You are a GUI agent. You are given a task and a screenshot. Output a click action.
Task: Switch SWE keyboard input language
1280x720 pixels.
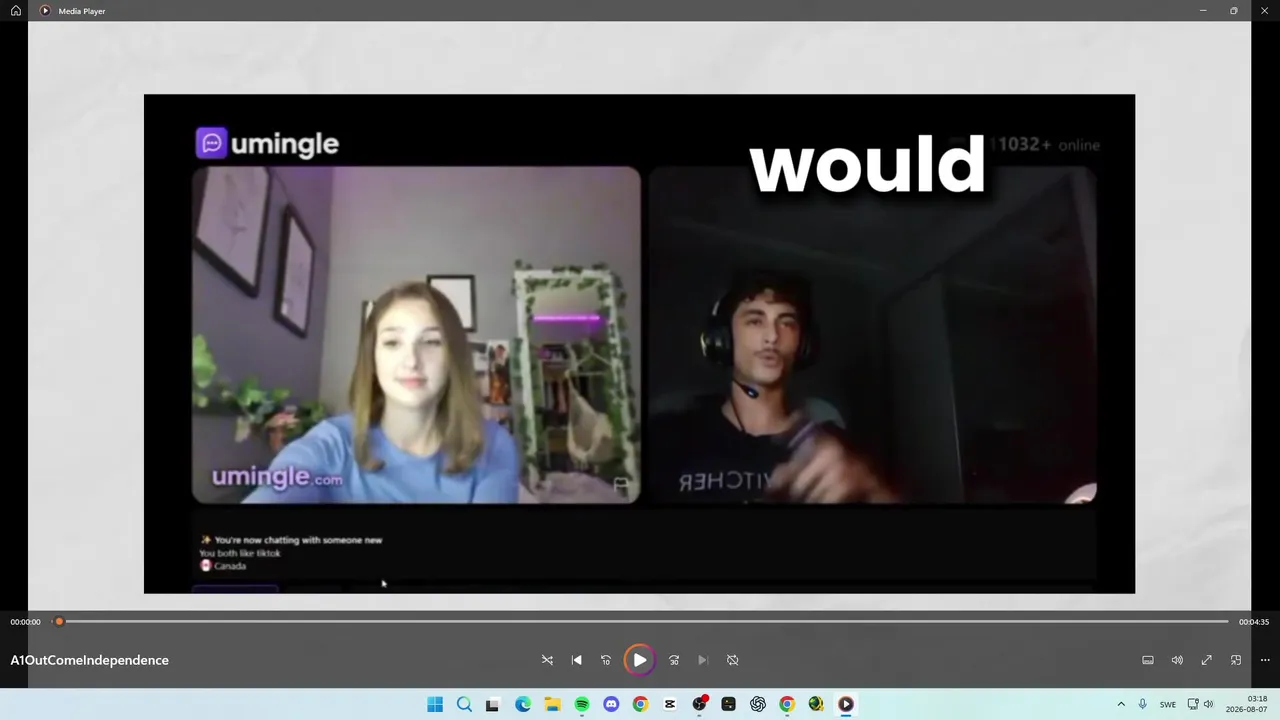[1168, 704]
